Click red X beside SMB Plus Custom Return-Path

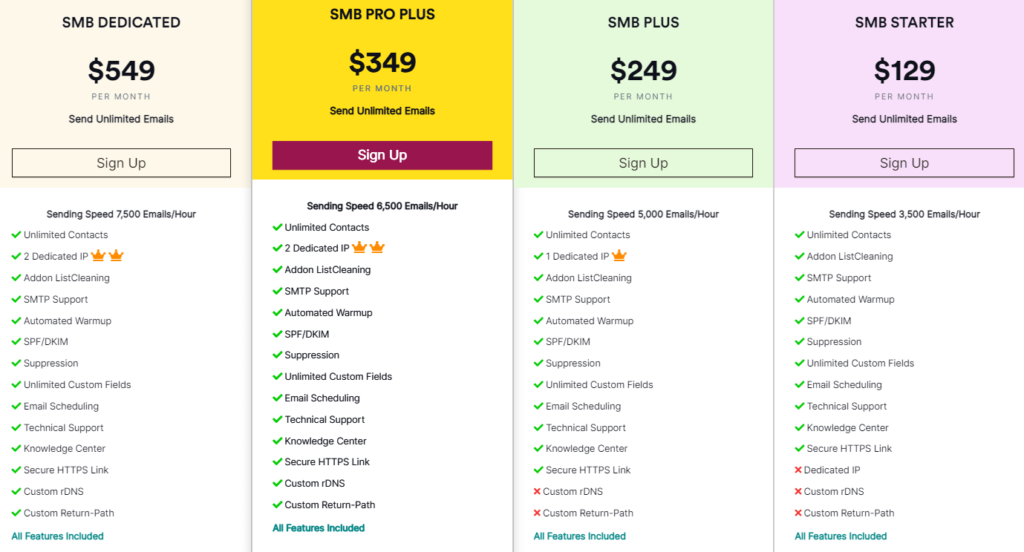(x=537, y=513)
